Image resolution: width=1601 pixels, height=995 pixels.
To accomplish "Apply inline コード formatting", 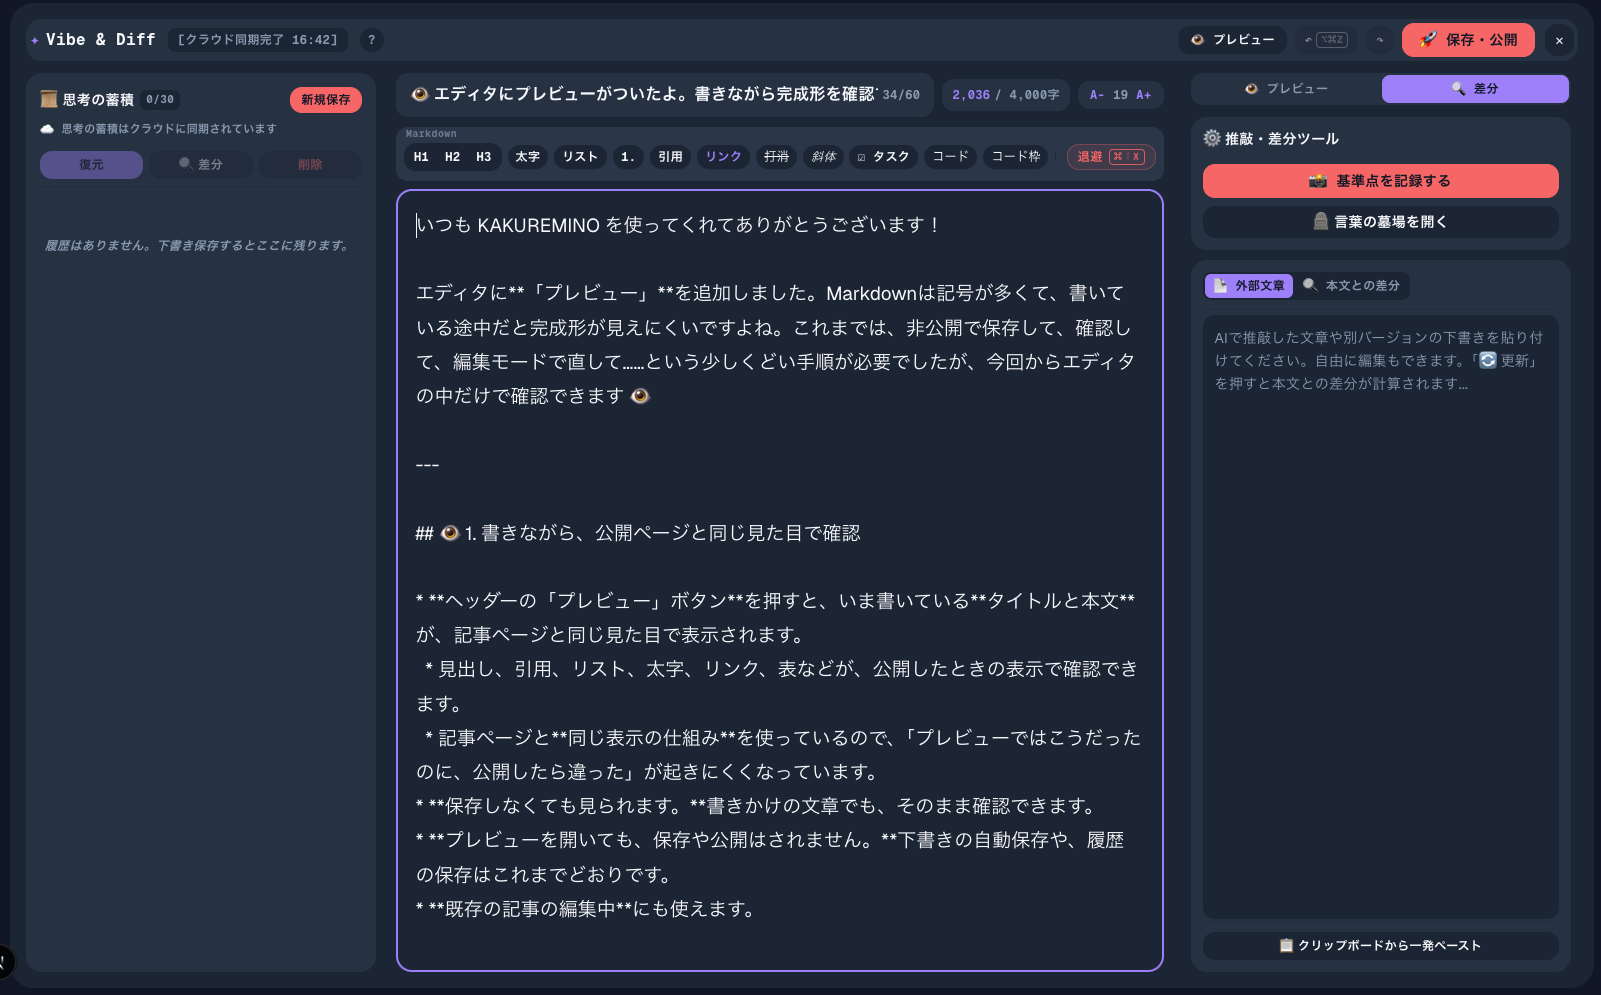I will coord(950,157).
